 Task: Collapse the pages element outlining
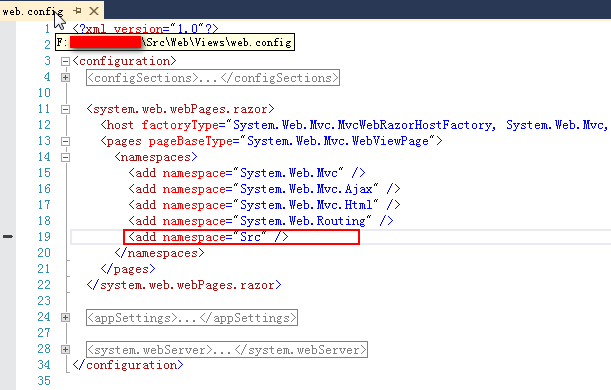pos(65,141)
